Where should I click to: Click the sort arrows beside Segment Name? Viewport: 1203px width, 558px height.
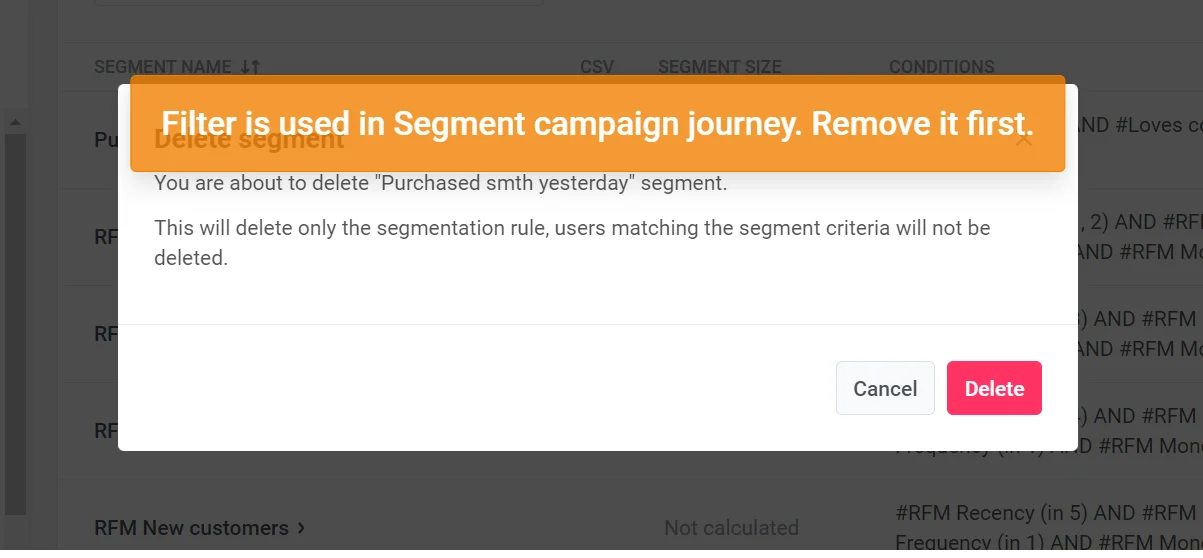tap(250, 67)
